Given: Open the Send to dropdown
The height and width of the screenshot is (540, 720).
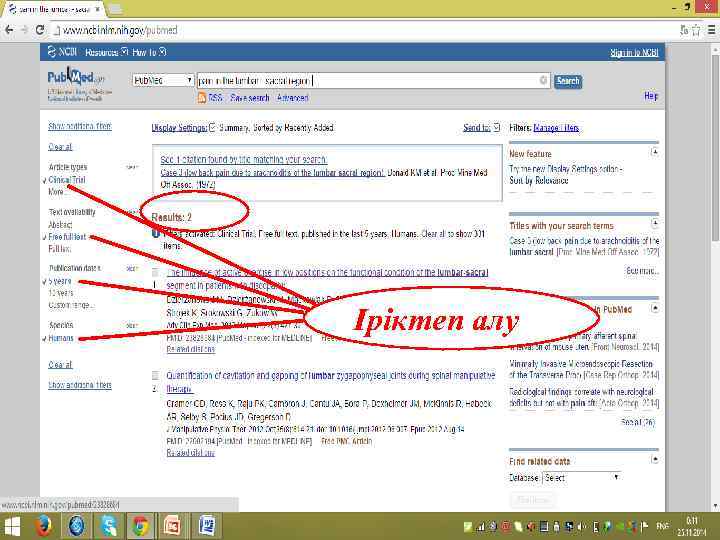Looking at the screenshot, I should click(481, 128).
